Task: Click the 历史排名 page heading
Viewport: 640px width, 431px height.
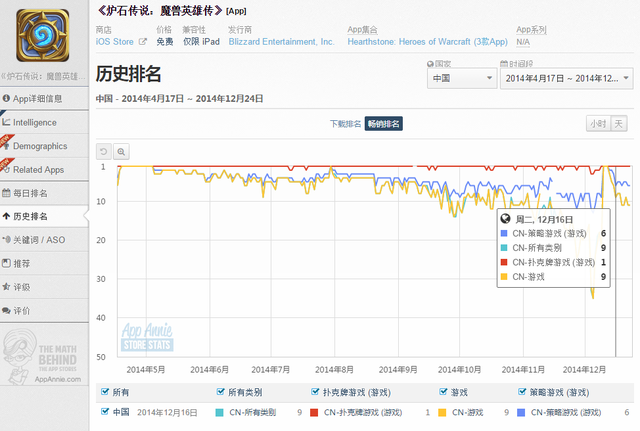Action: pos(128,74)
